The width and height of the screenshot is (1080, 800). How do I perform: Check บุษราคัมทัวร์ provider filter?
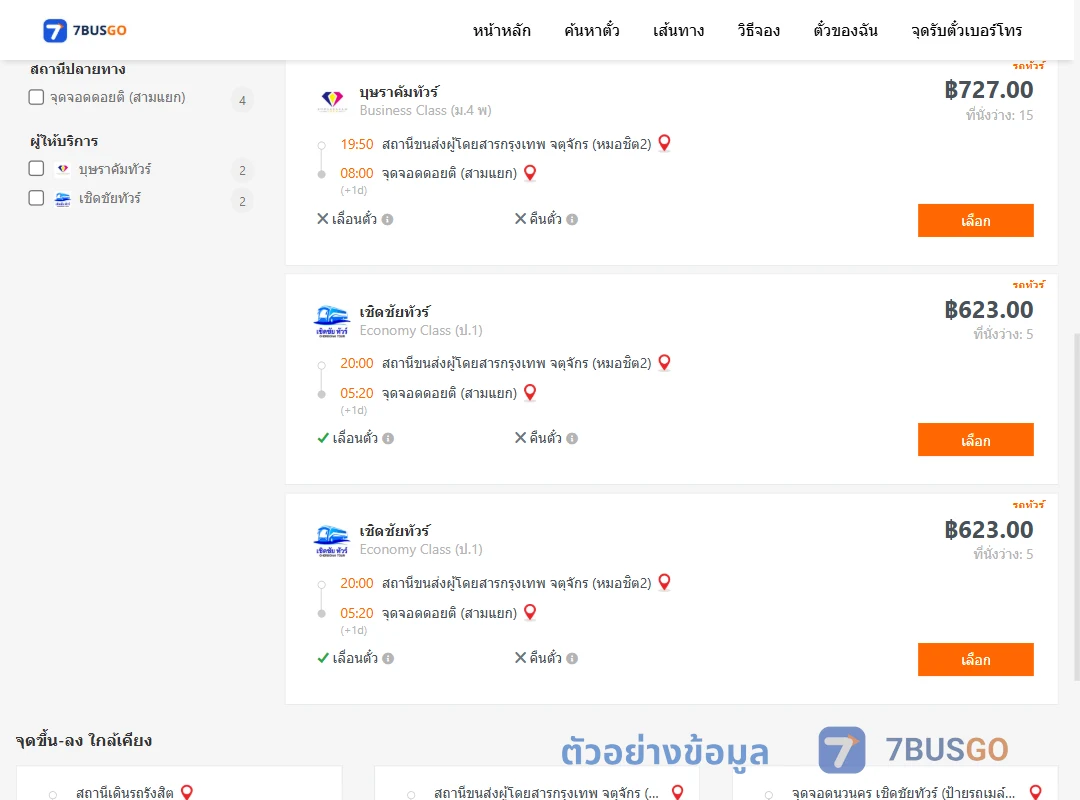[x=37, y=169]
